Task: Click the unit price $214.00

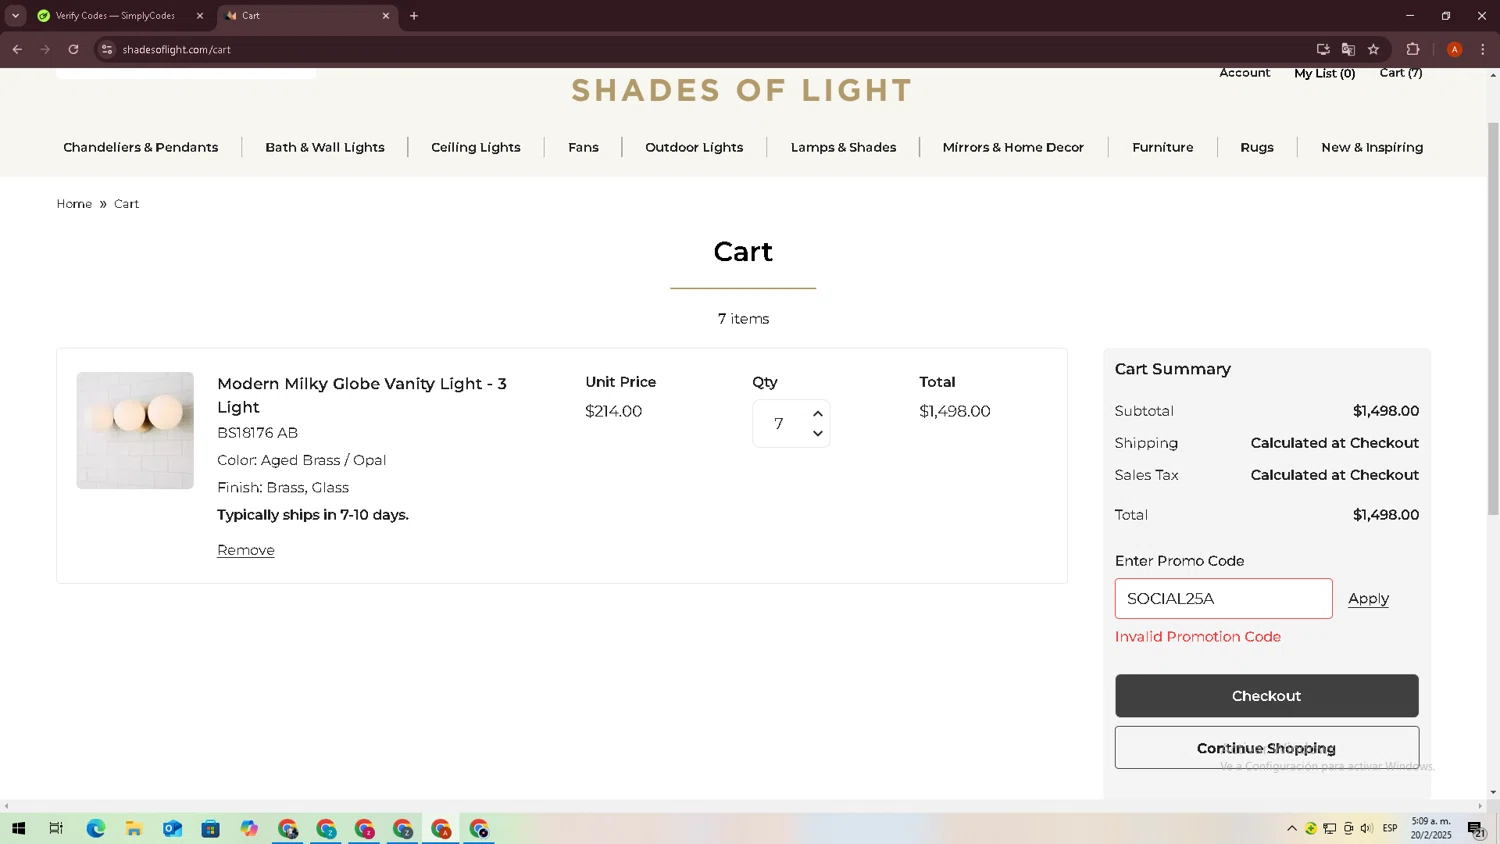Action: 613,411
